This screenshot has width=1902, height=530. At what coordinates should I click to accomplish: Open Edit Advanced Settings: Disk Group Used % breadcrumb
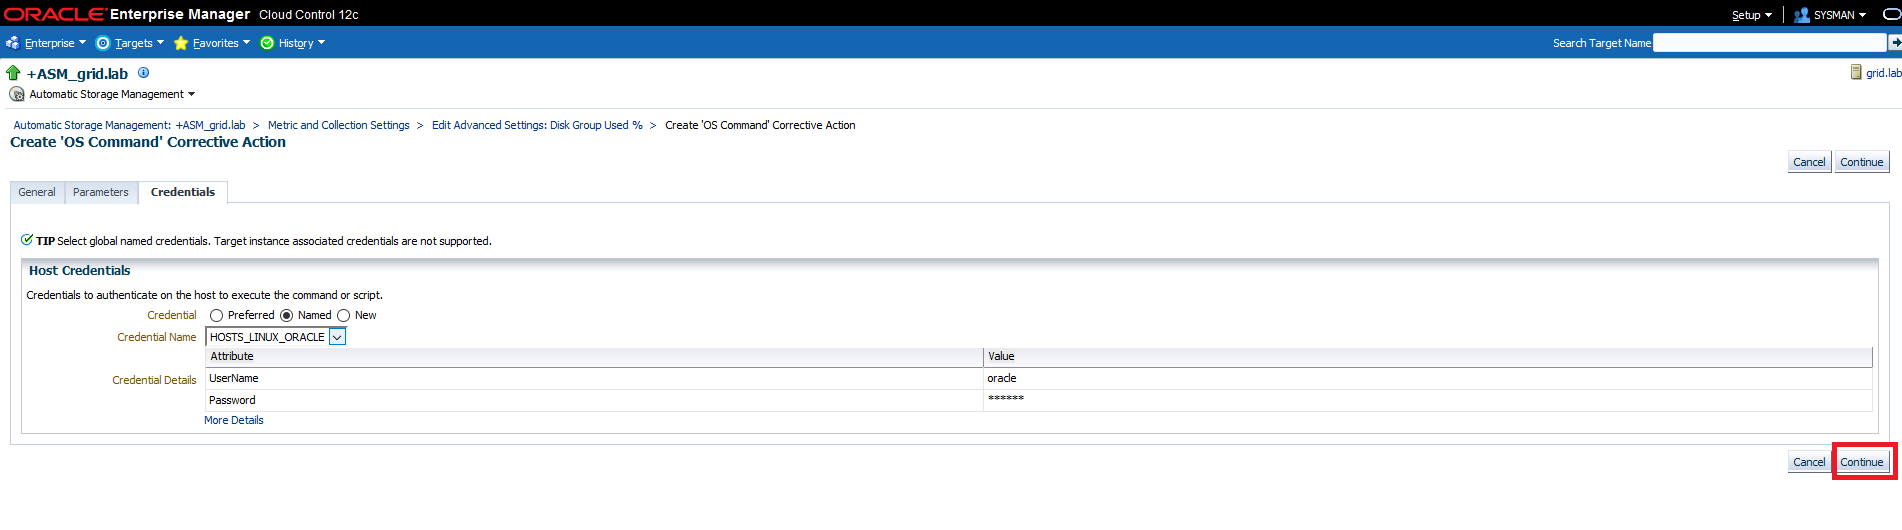537,125
